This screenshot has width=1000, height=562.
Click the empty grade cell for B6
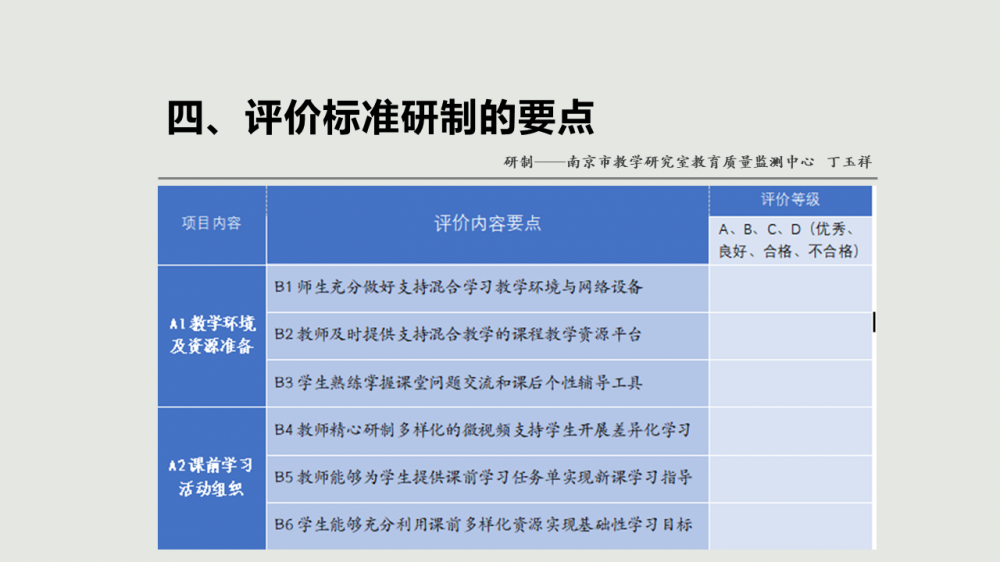click(790, 525)
